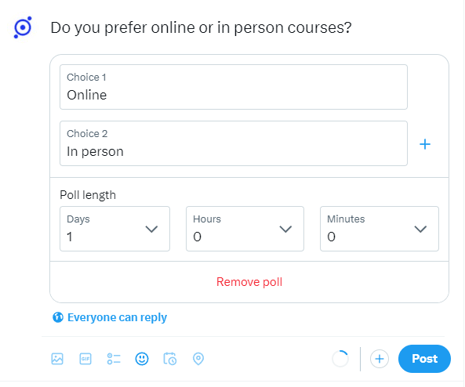
Task: Click the poll icon in toolbar
Action: pos(114,359)
